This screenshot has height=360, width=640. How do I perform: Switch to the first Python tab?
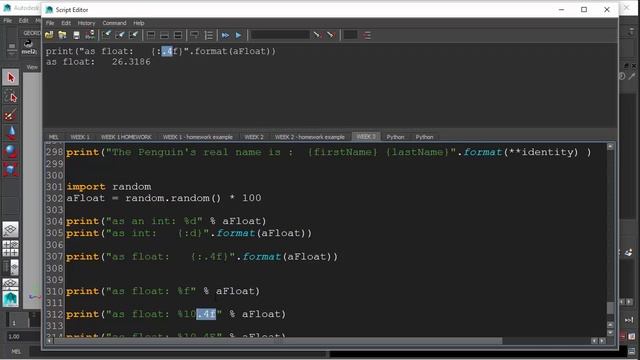395,137
